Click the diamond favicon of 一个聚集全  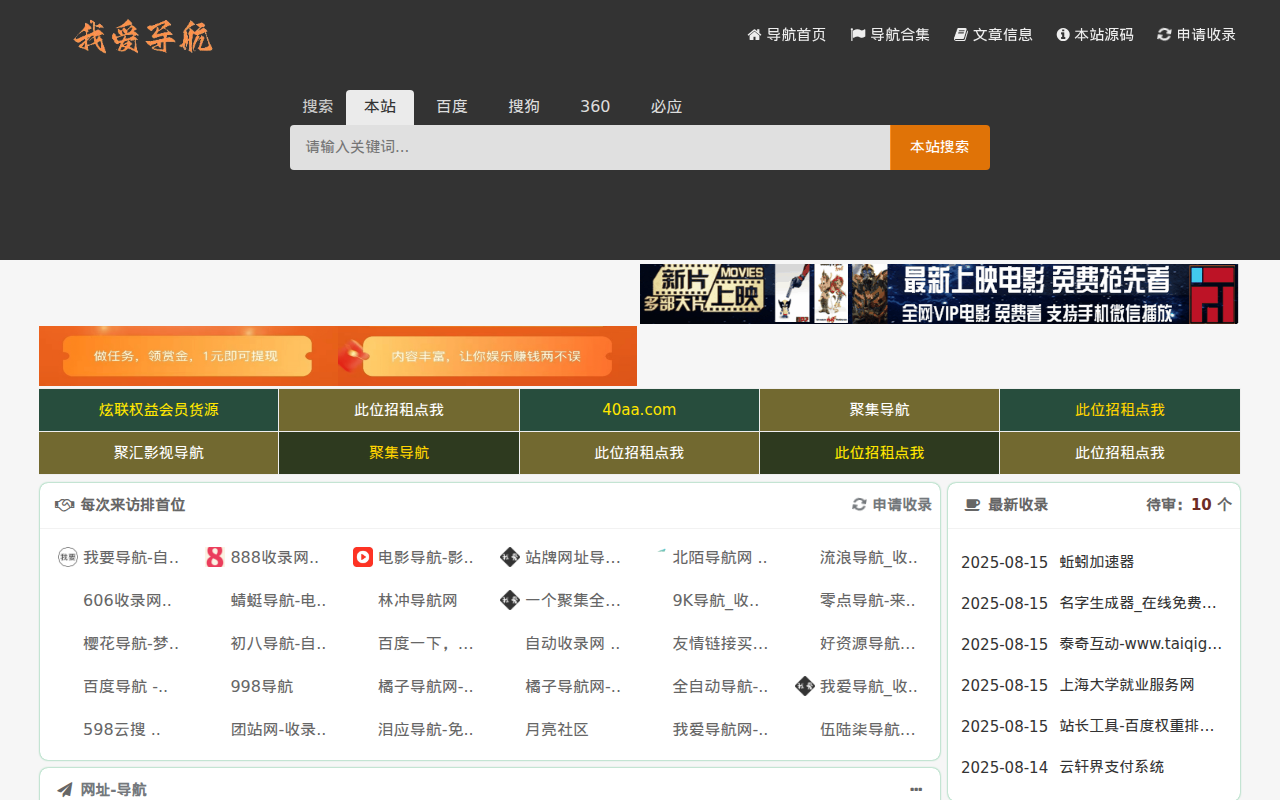pyautogui.click(x=510, y=600)
